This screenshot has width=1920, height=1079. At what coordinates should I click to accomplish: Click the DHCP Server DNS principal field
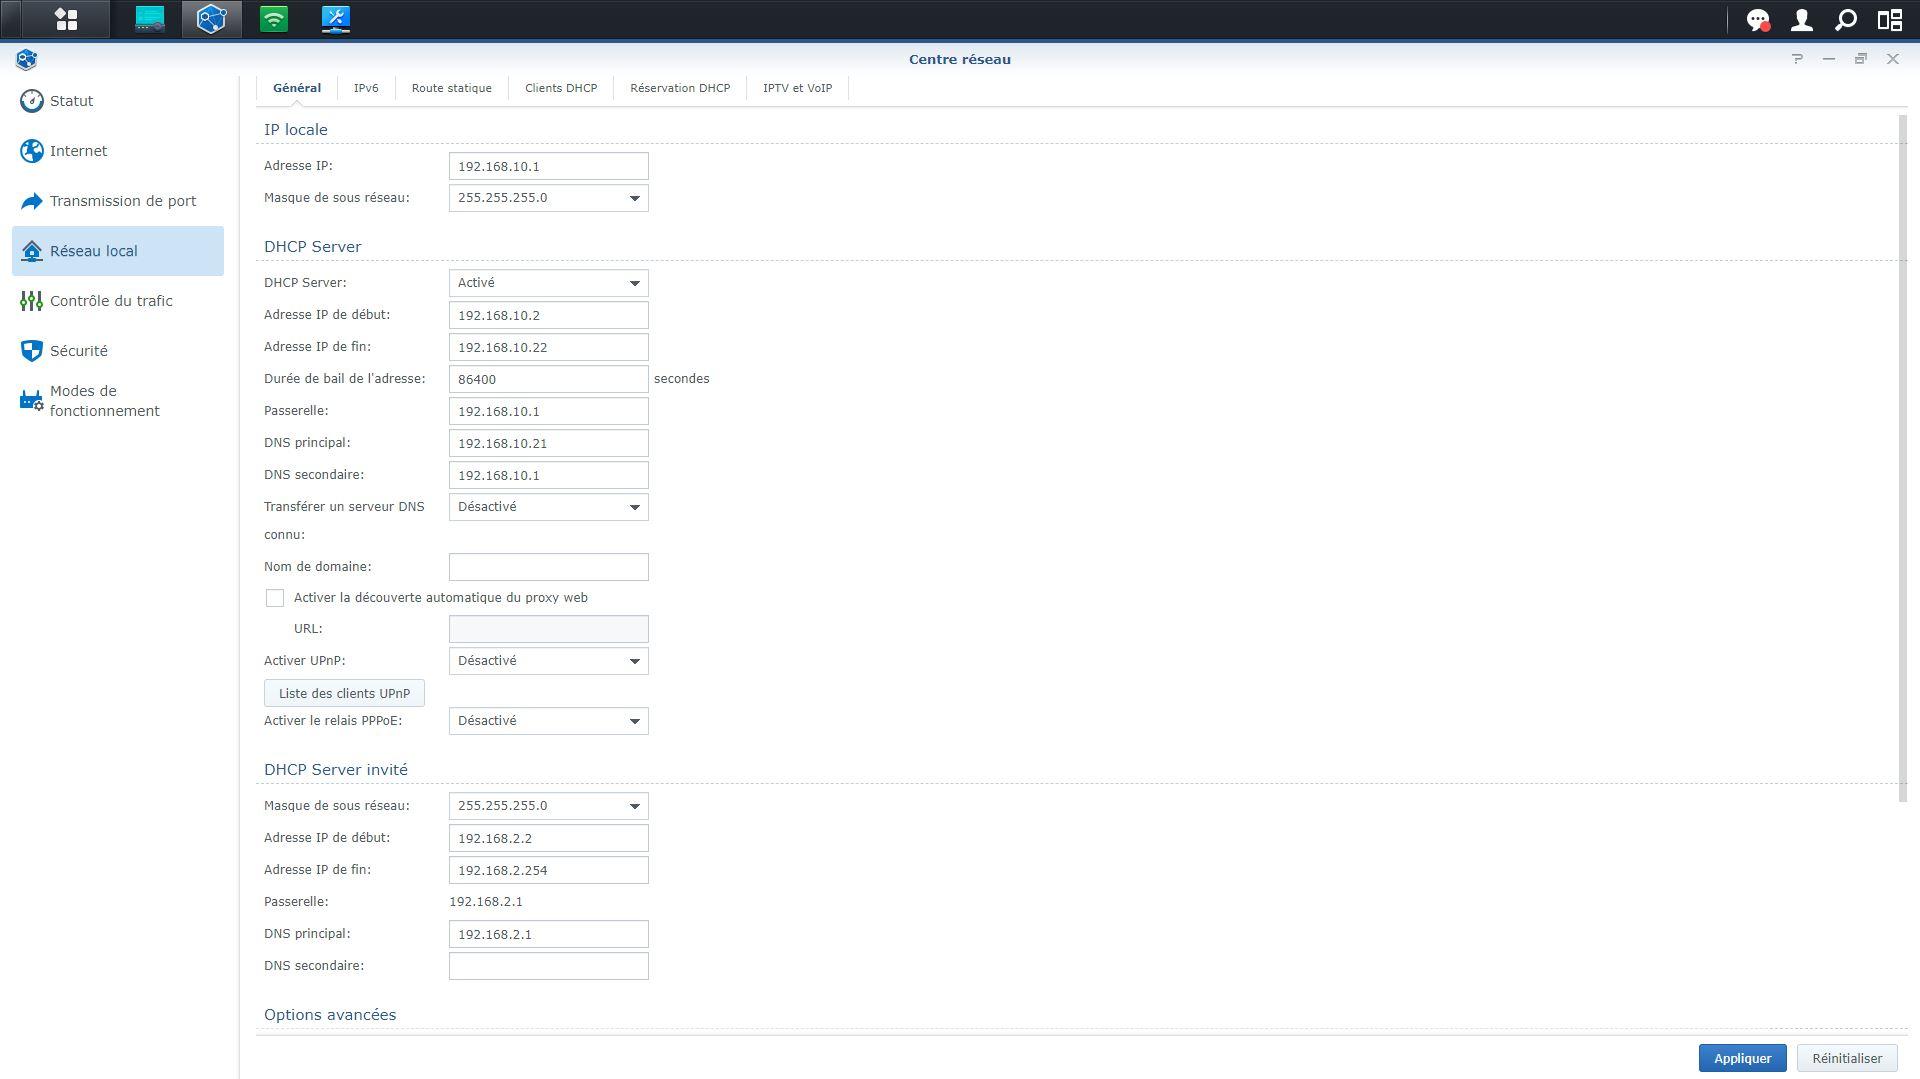pos(548,443)
